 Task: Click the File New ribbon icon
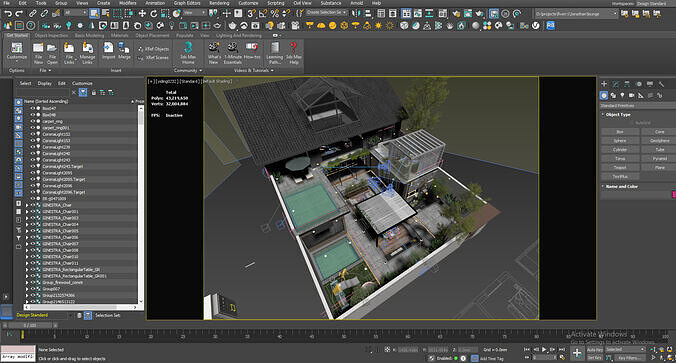38,53
